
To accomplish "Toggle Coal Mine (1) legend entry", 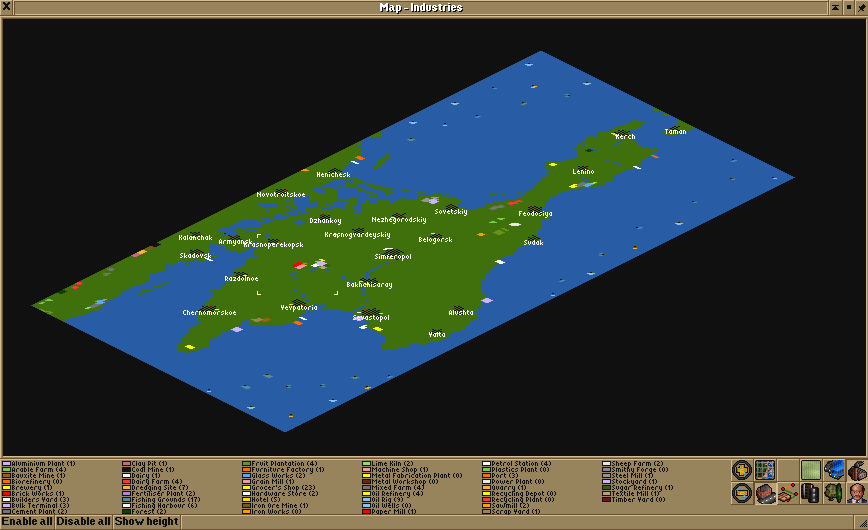I will 148,470.
